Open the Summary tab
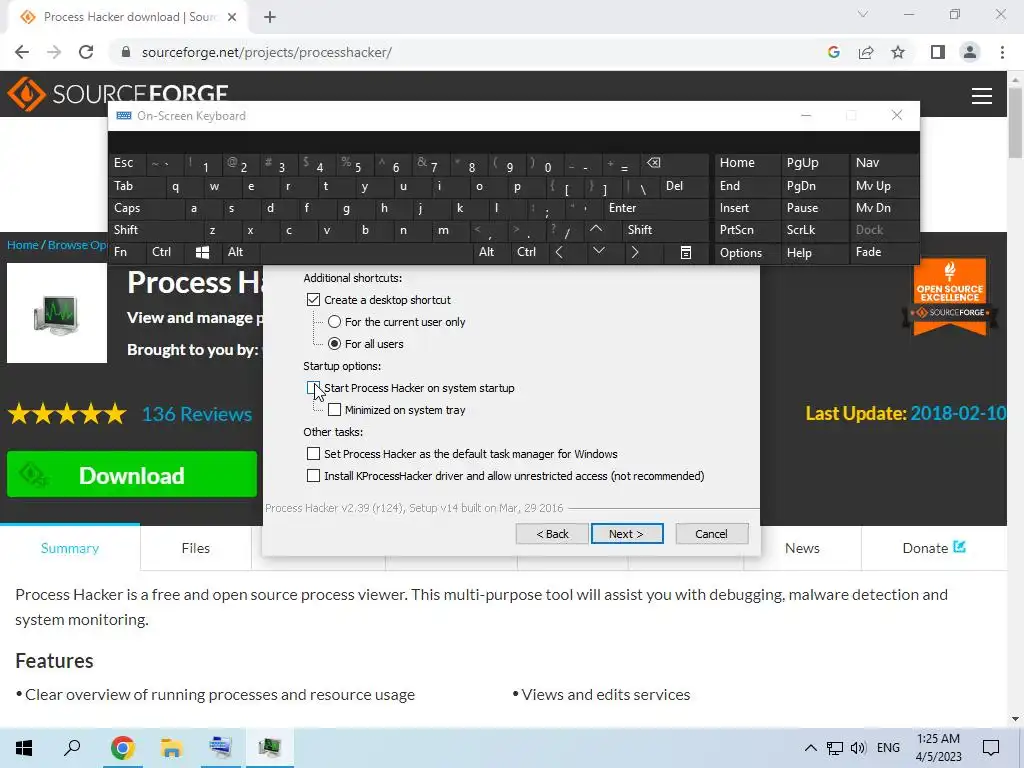 [x=70, y=548]
